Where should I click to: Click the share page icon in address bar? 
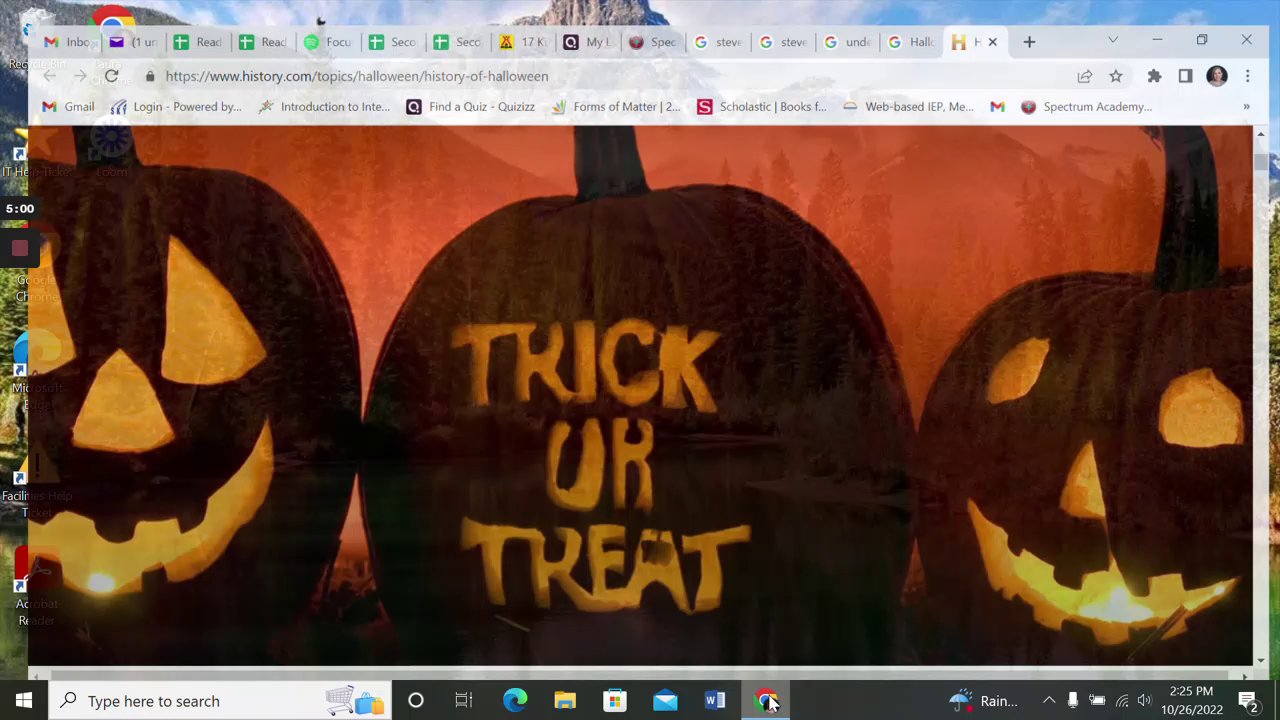(1084, 76)
